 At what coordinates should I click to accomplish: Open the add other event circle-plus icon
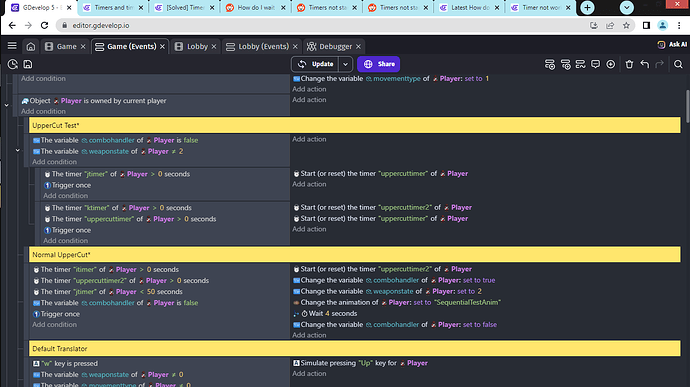(610, 64)
